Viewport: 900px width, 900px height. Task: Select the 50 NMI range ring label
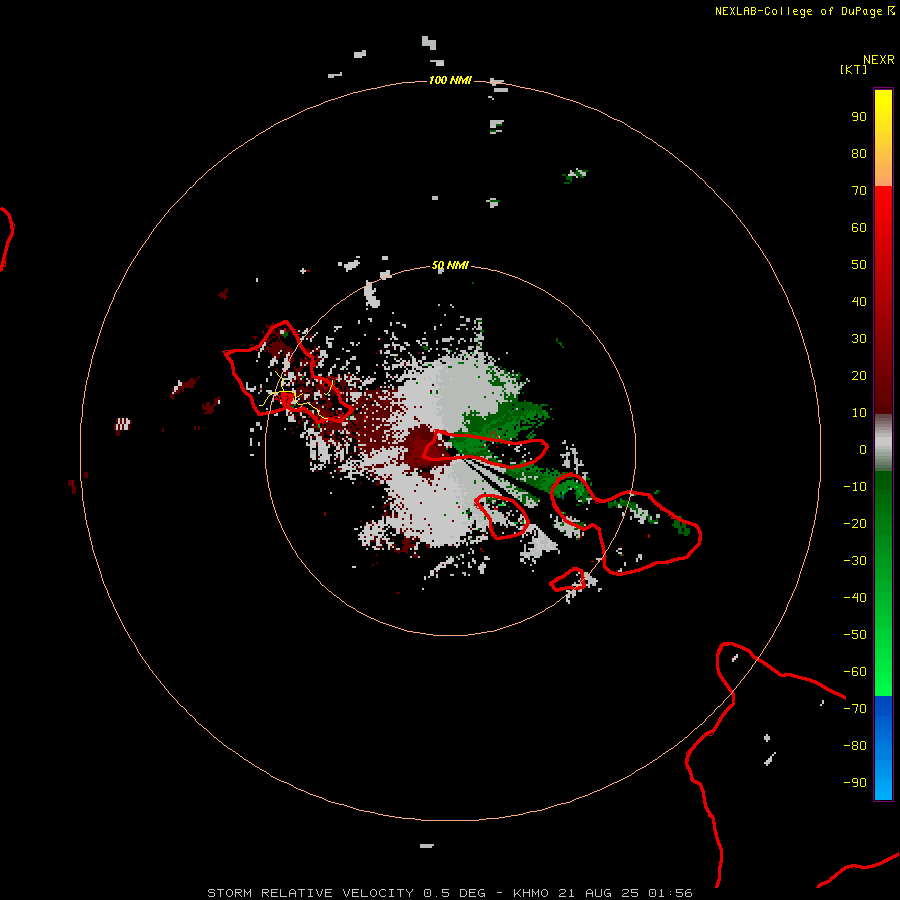point(450,265)
